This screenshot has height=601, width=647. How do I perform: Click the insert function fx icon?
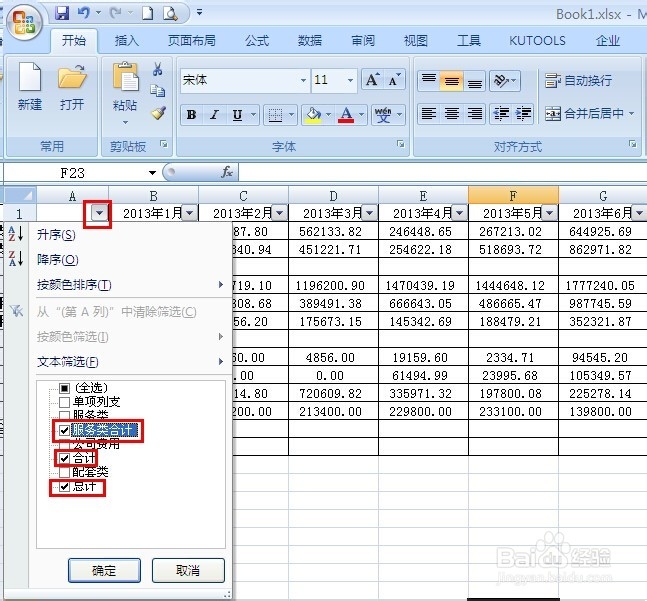[x=227, y=172]
